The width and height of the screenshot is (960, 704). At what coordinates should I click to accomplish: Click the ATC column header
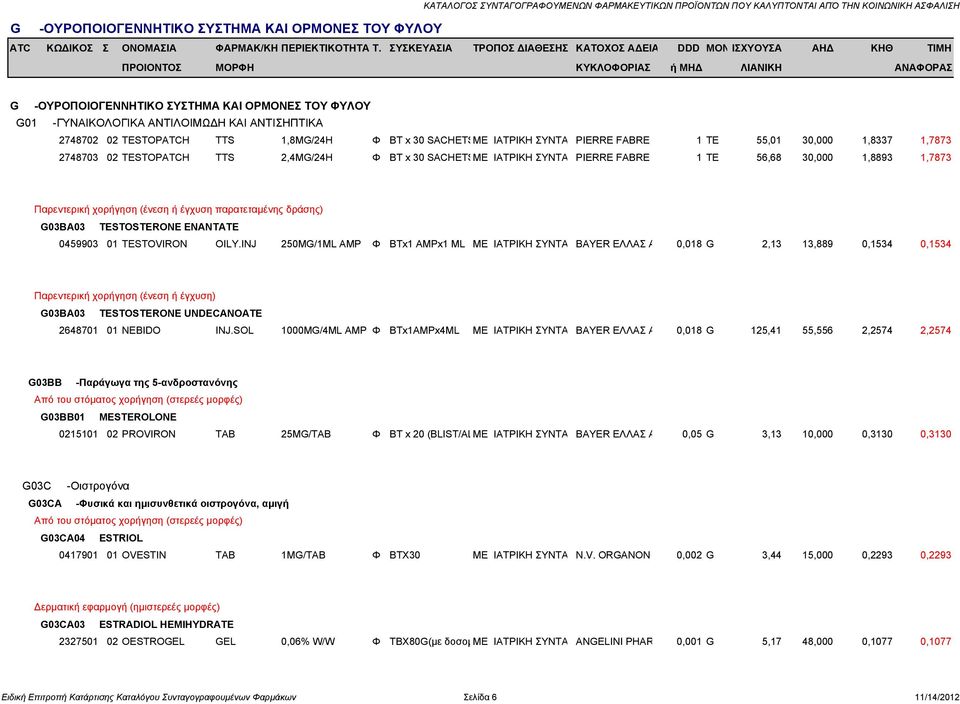click(x=20, y=48)
